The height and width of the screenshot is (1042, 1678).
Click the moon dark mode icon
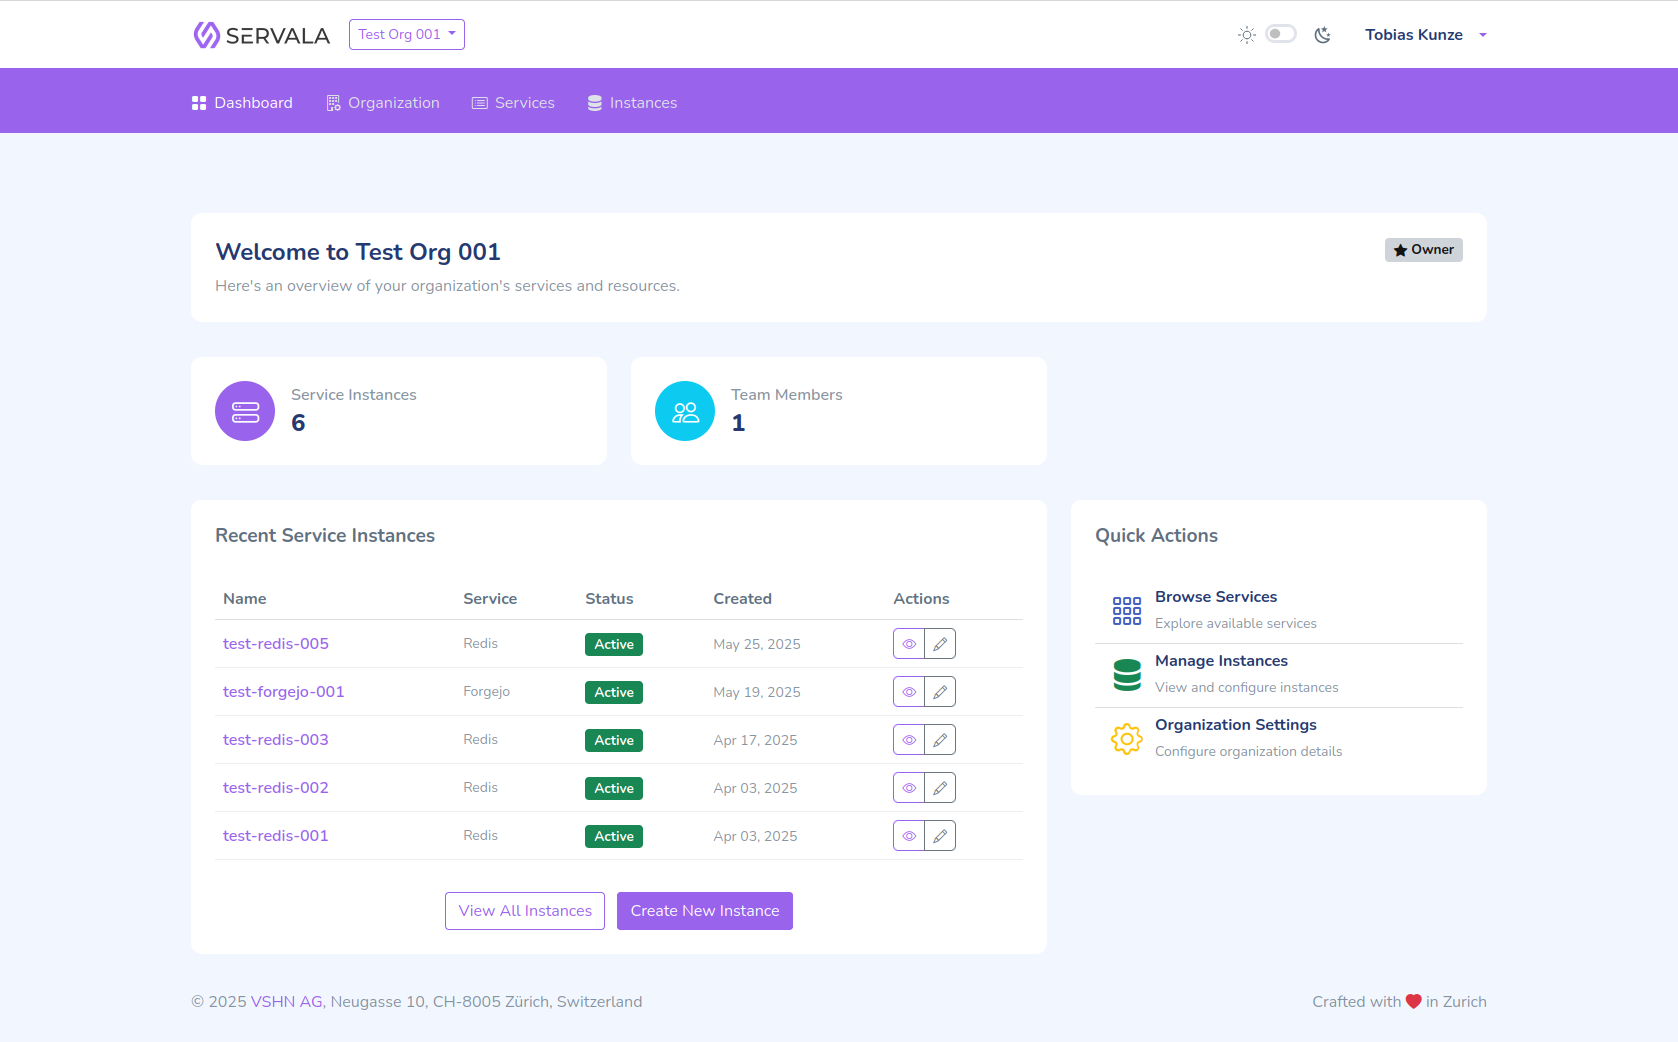point(1322,35)
